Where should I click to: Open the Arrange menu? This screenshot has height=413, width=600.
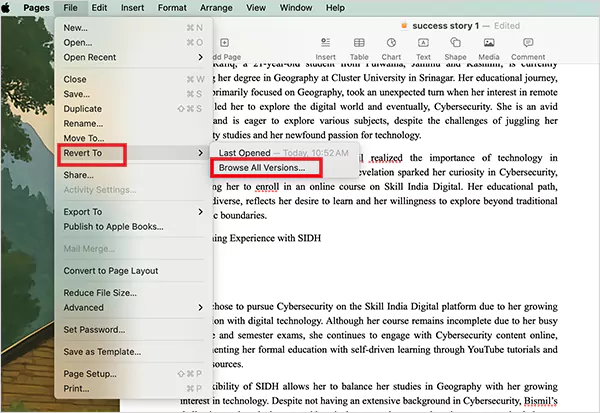pos(216,8)
